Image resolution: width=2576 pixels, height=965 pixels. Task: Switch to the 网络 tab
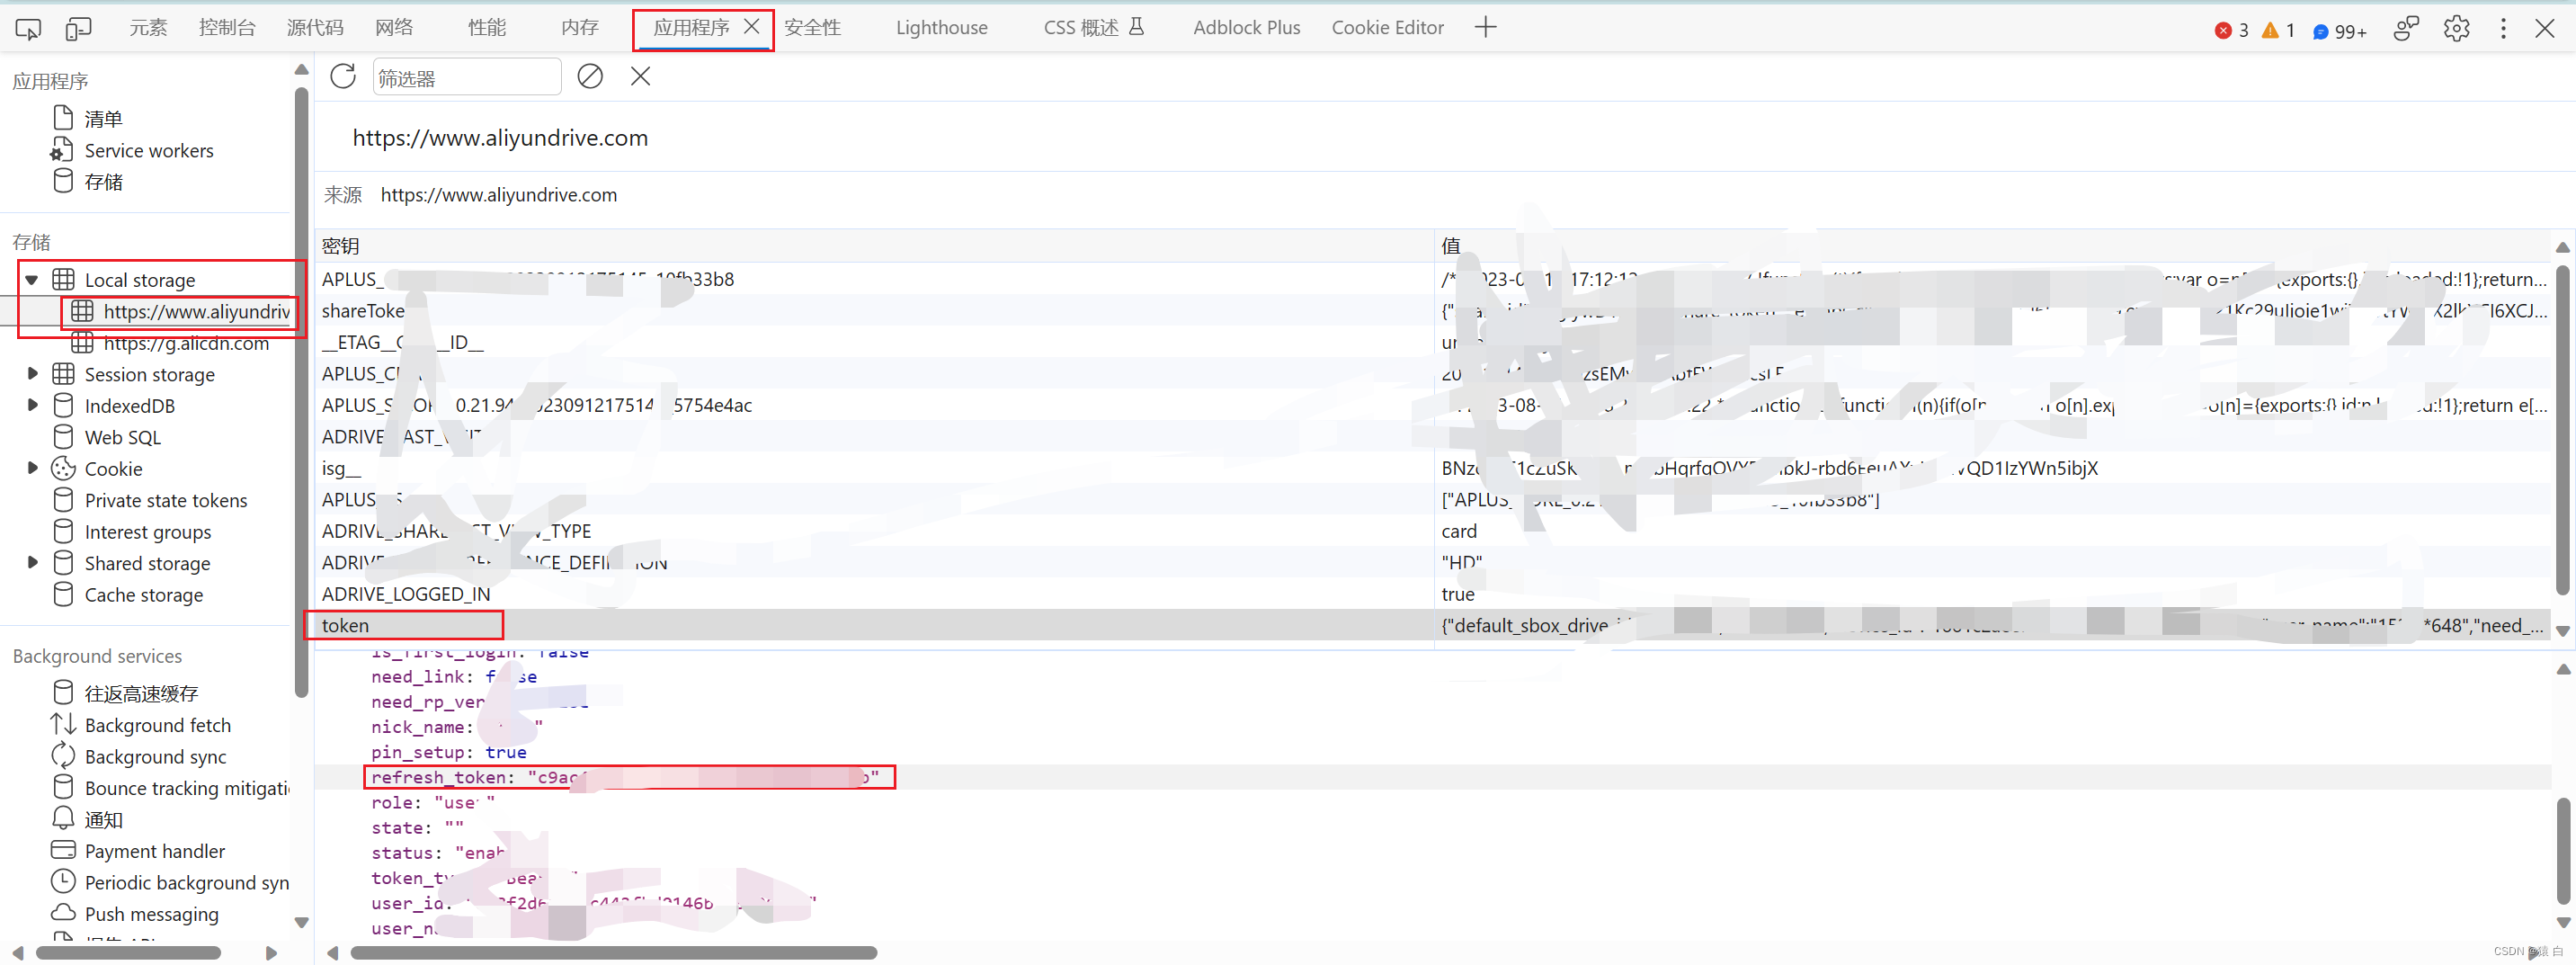click(x=394, y=28)
